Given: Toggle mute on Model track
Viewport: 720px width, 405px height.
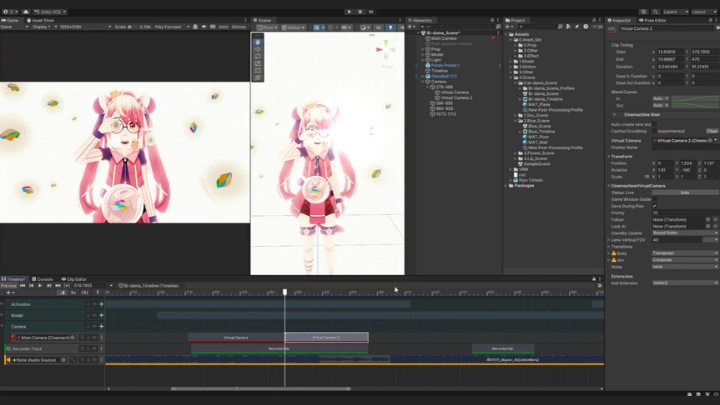Looking at the screenshot, I should click(95, 315).
